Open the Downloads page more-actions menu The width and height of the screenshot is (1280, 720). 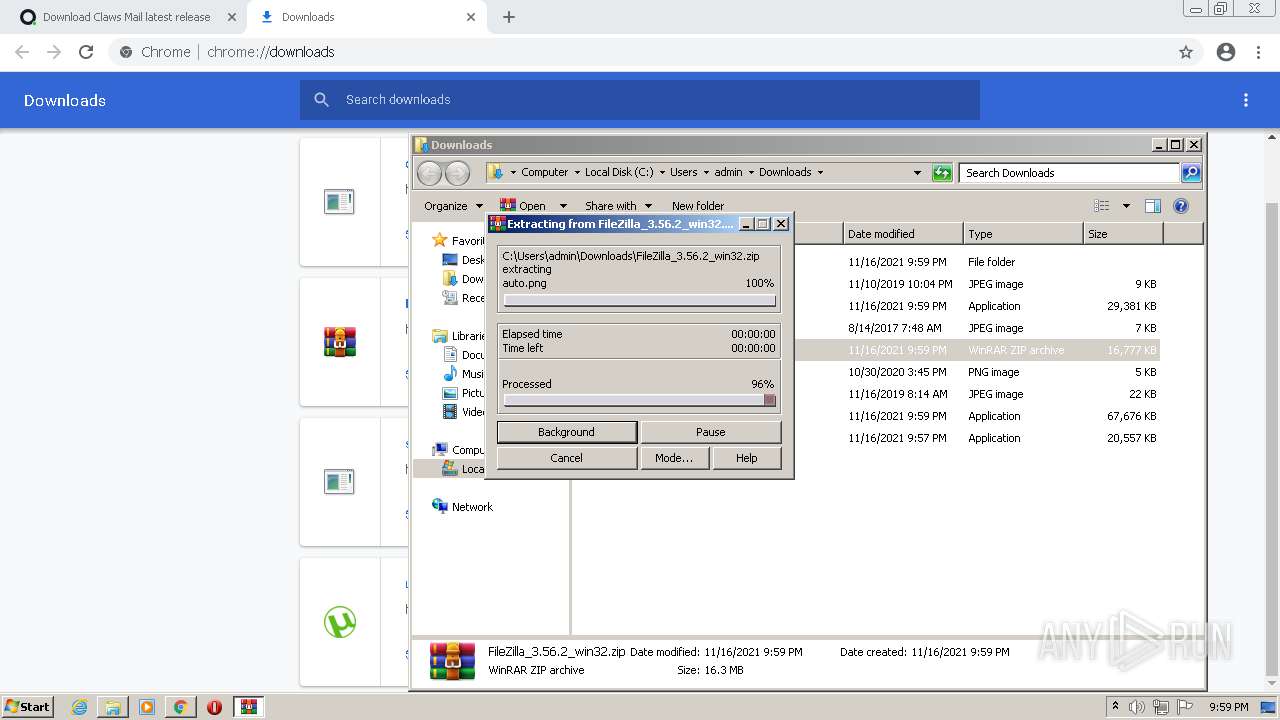click(x=1246, y=100)
